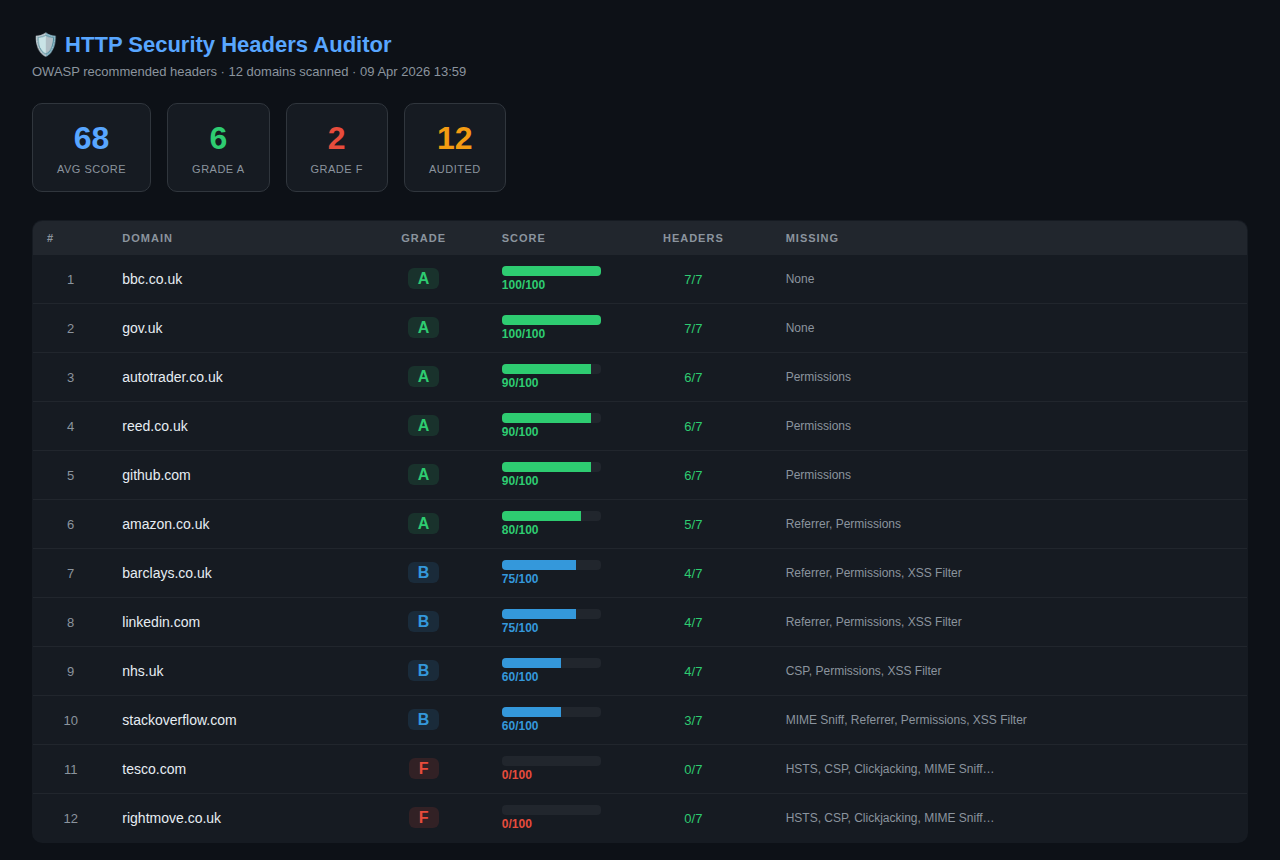Viewport: 1280px width, 860px height.
Task: Sort the table by the DOMAIN column
Action: [147, 238]
